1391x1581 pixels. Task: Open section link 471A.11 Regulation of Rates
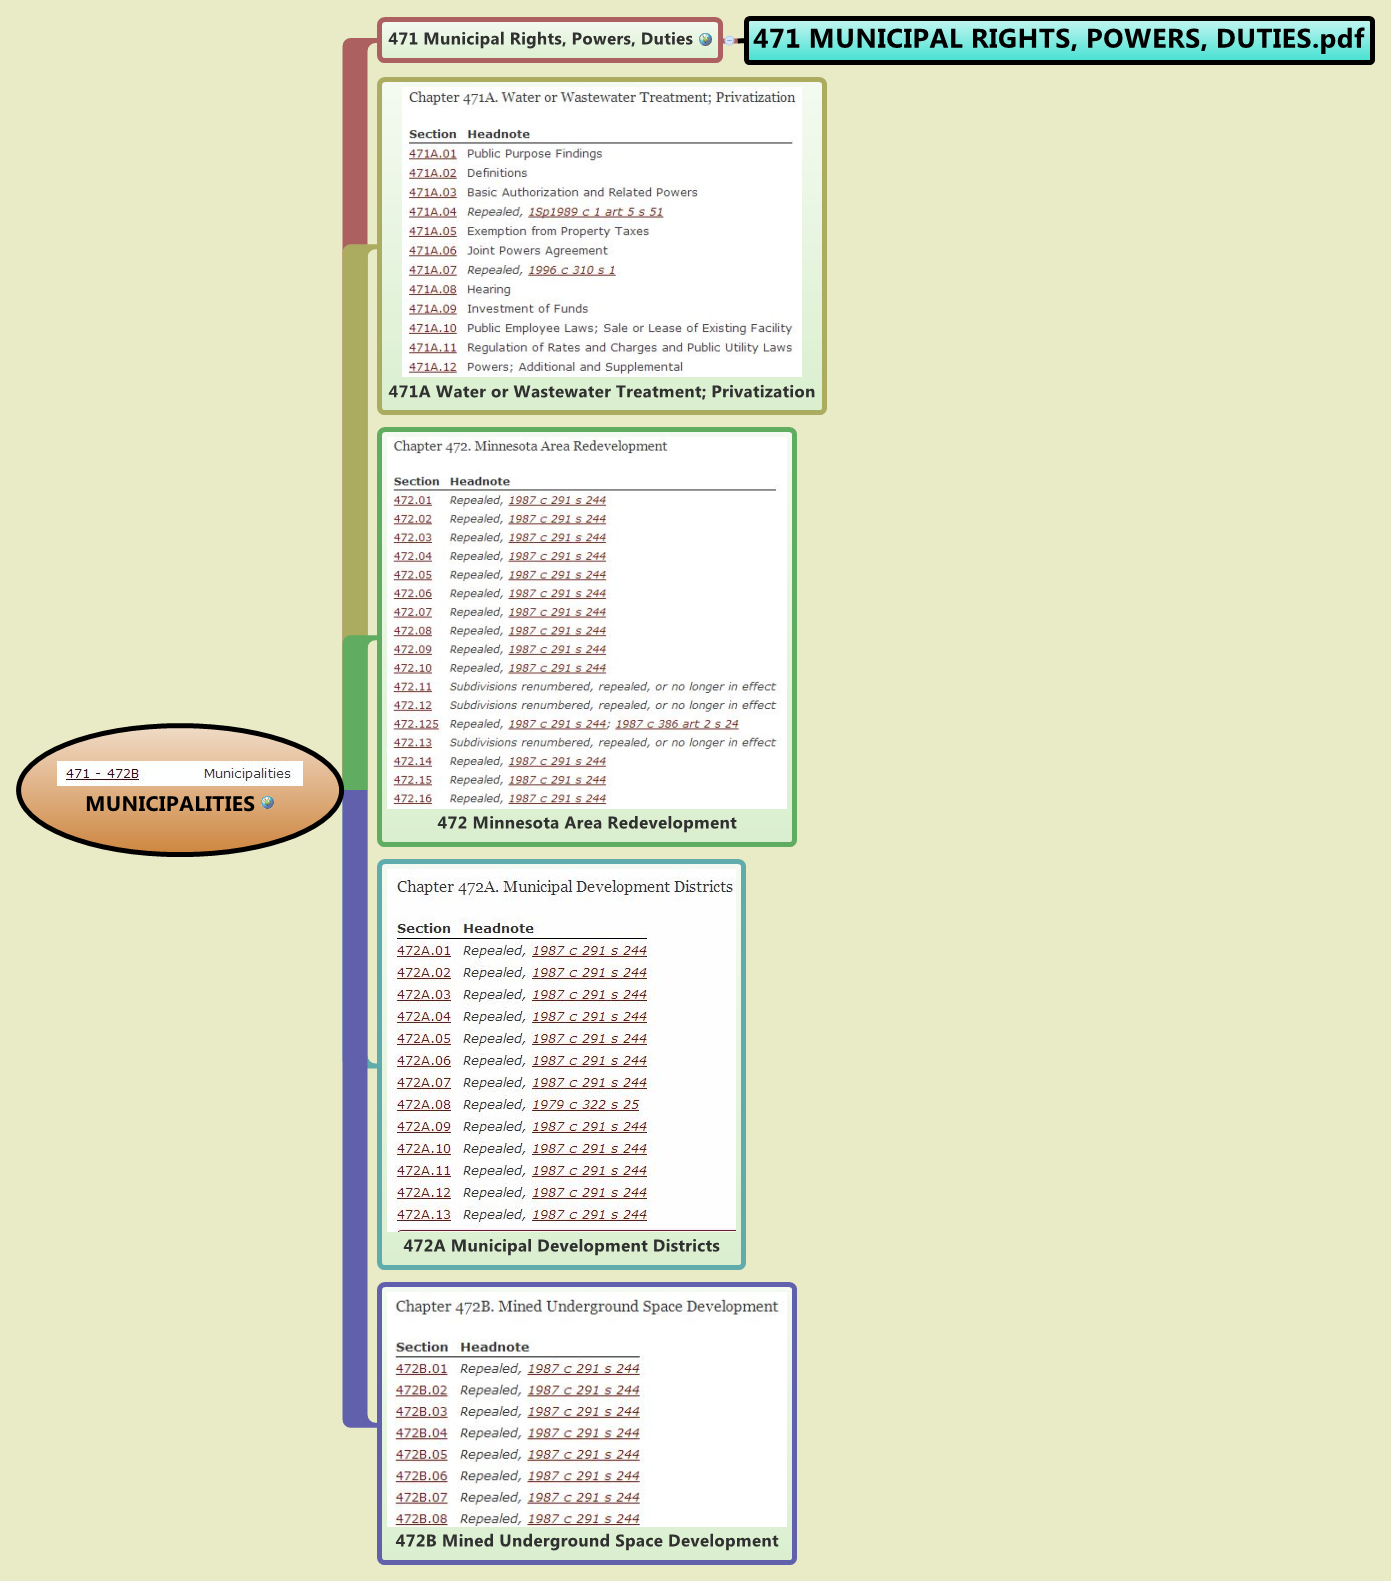tap(432, 348)
